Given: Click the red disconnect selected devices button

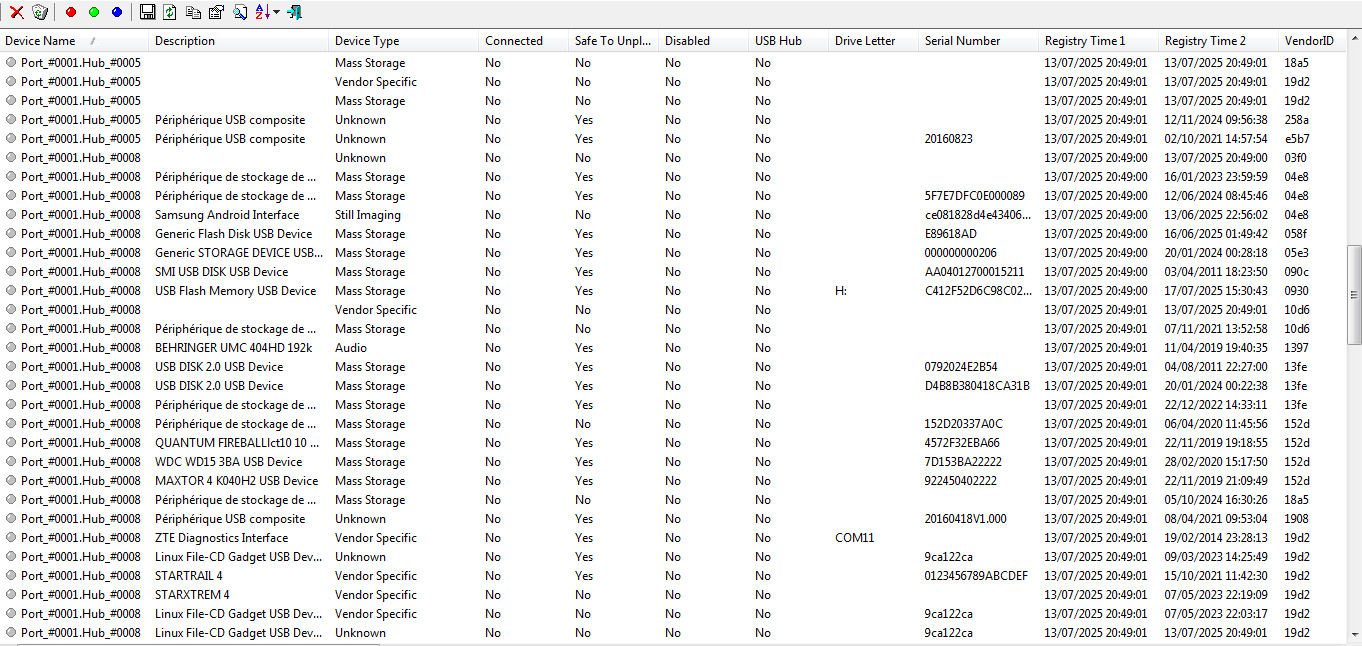Looking at the screenshot, I should (x=70, y=12).
